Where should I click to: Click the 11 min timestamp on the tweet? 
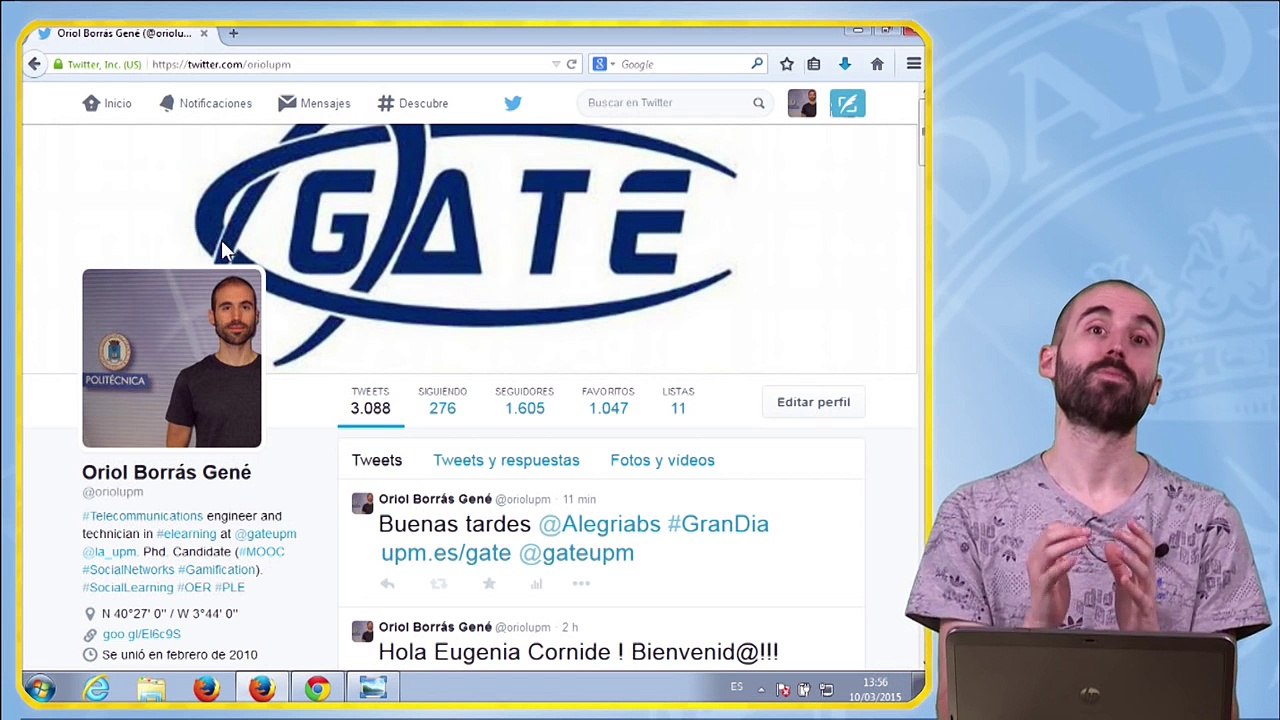coord(579,499)
